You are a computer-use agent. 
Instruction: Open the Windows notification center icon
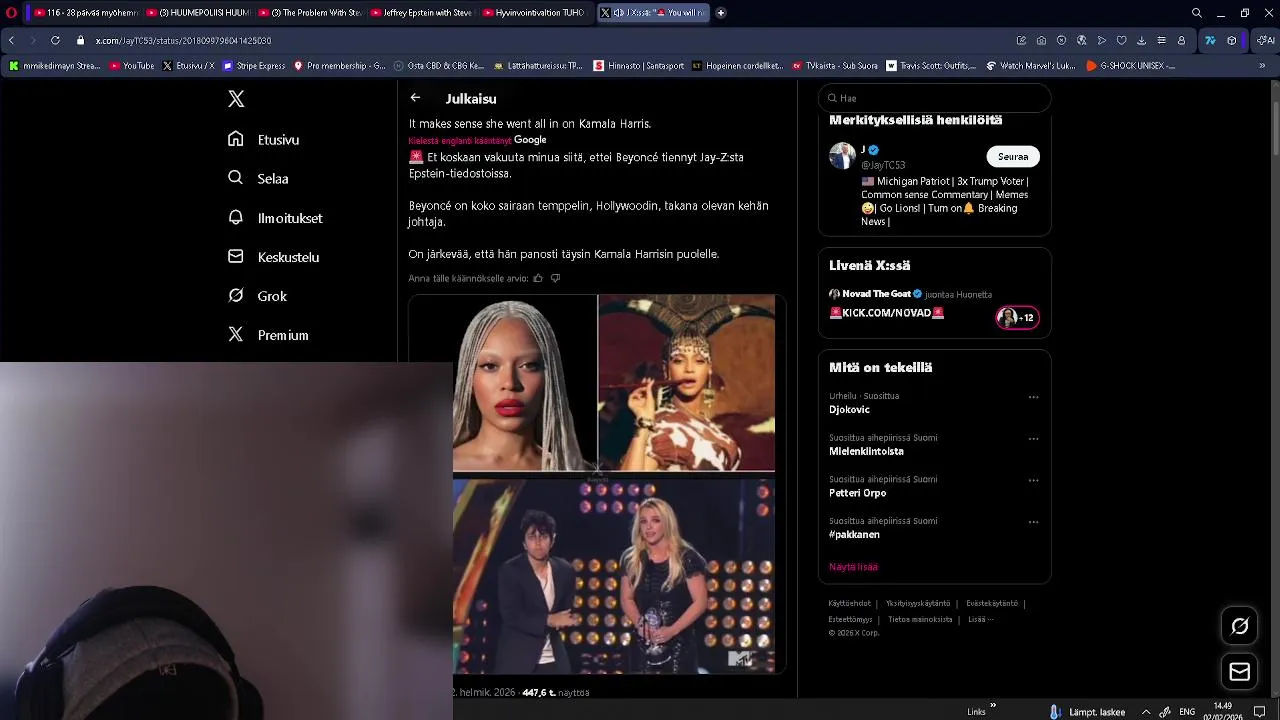[1260, 712]
